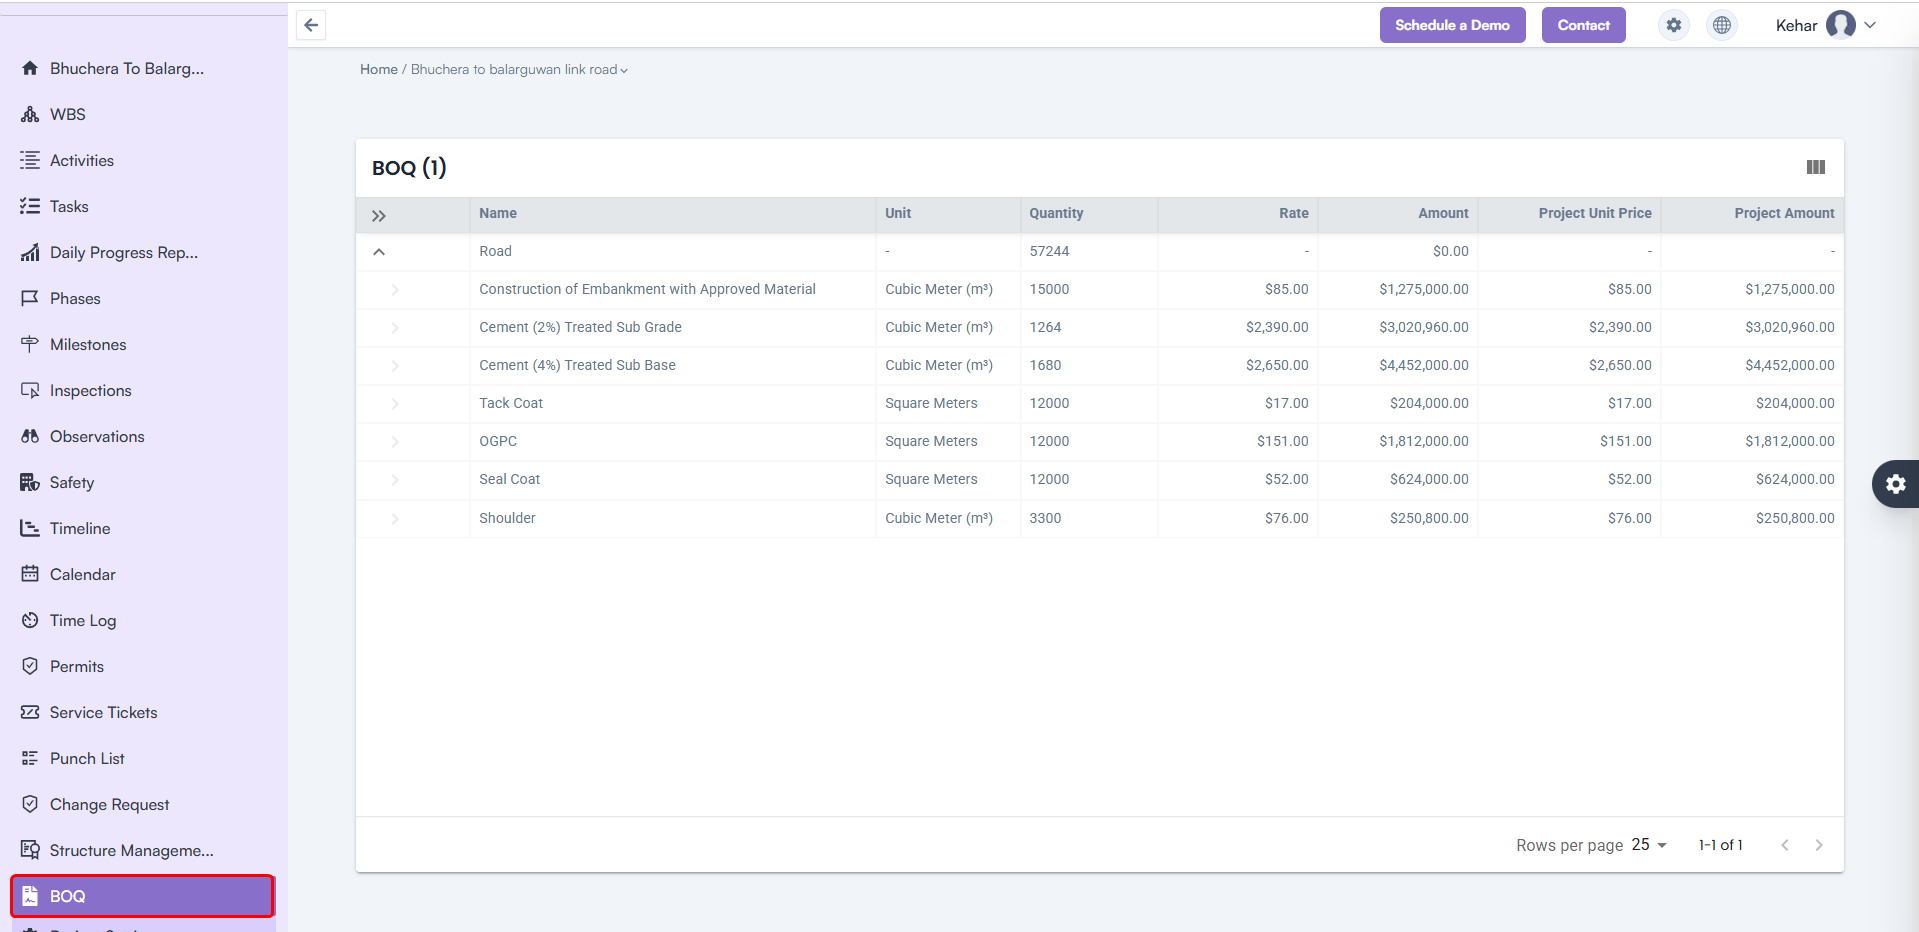Click the back arrow icon in header
1919x932 pixels.
tap(311, 25)
